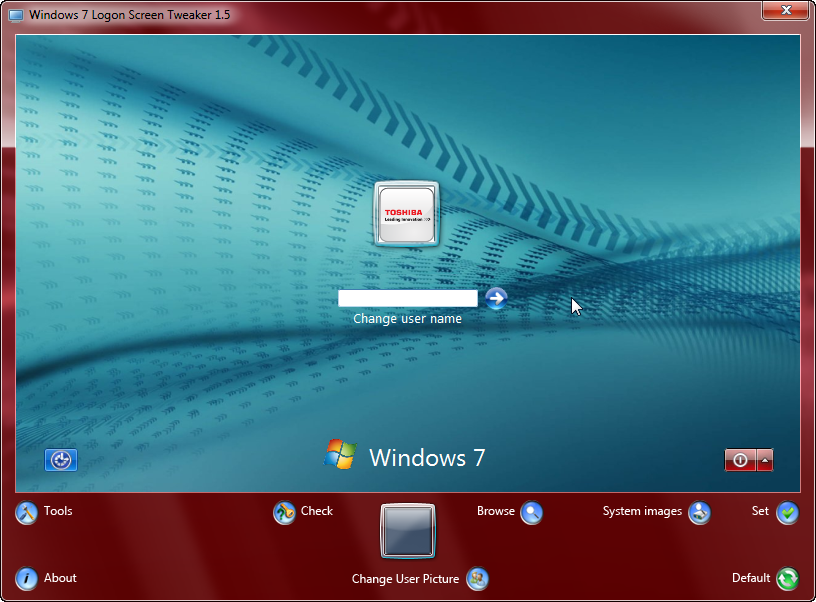Expand the shutdown options arrow

point(765,460)
